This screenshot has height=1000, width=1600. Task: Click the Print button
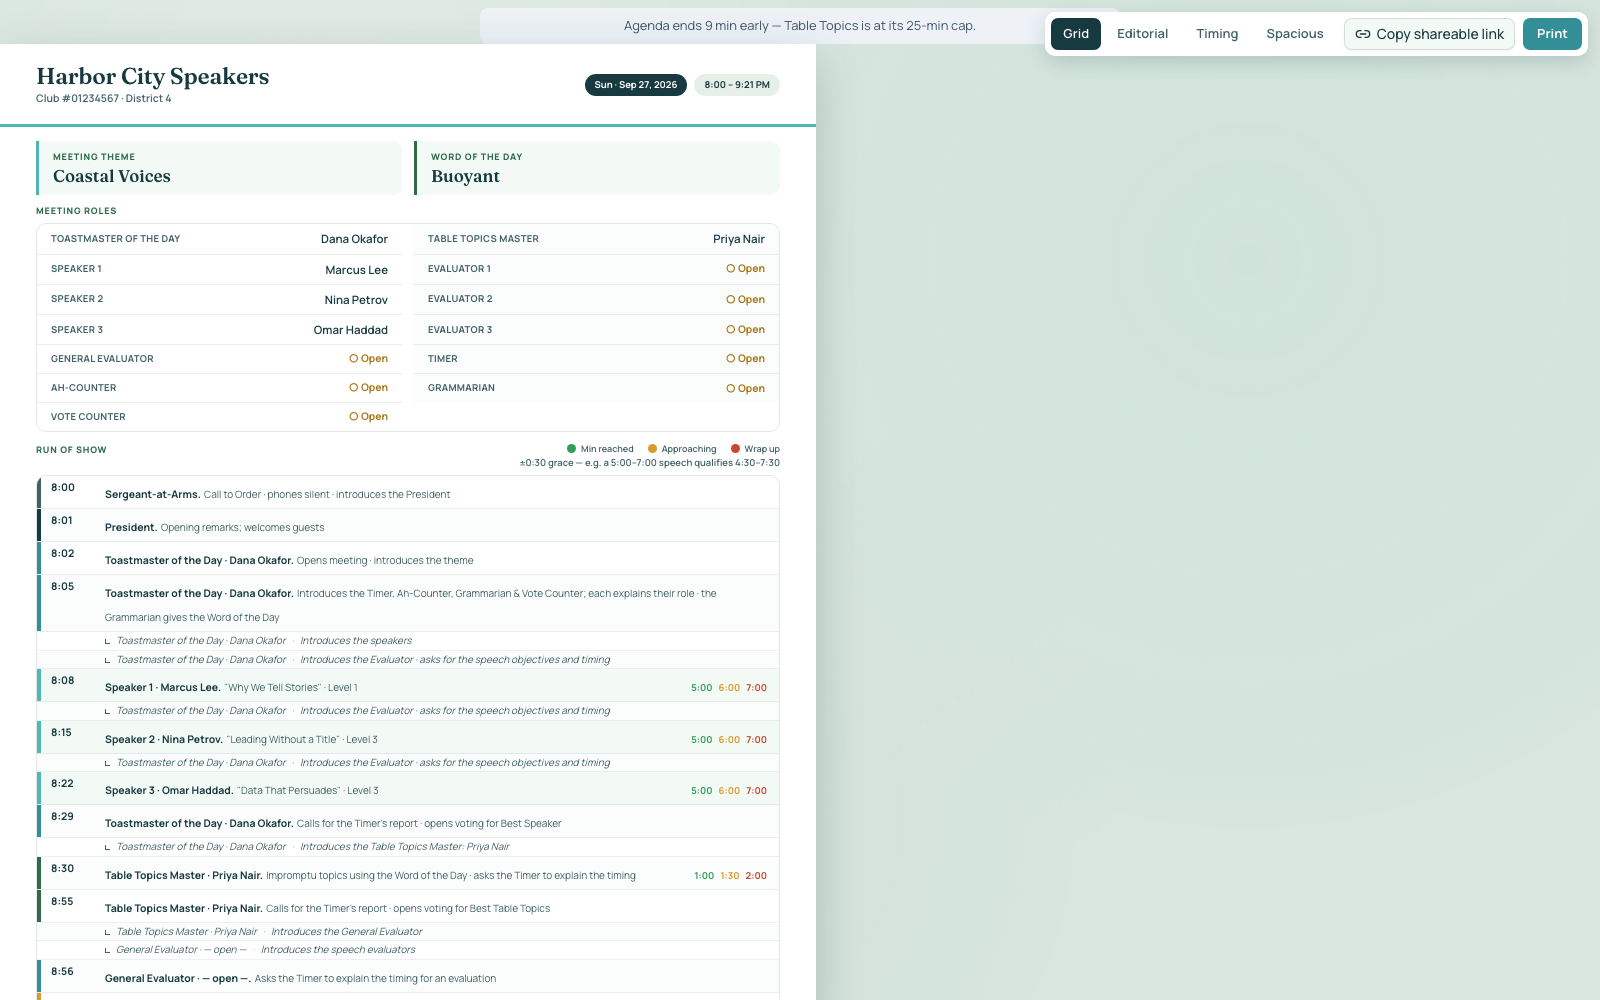pos(1552,34)
